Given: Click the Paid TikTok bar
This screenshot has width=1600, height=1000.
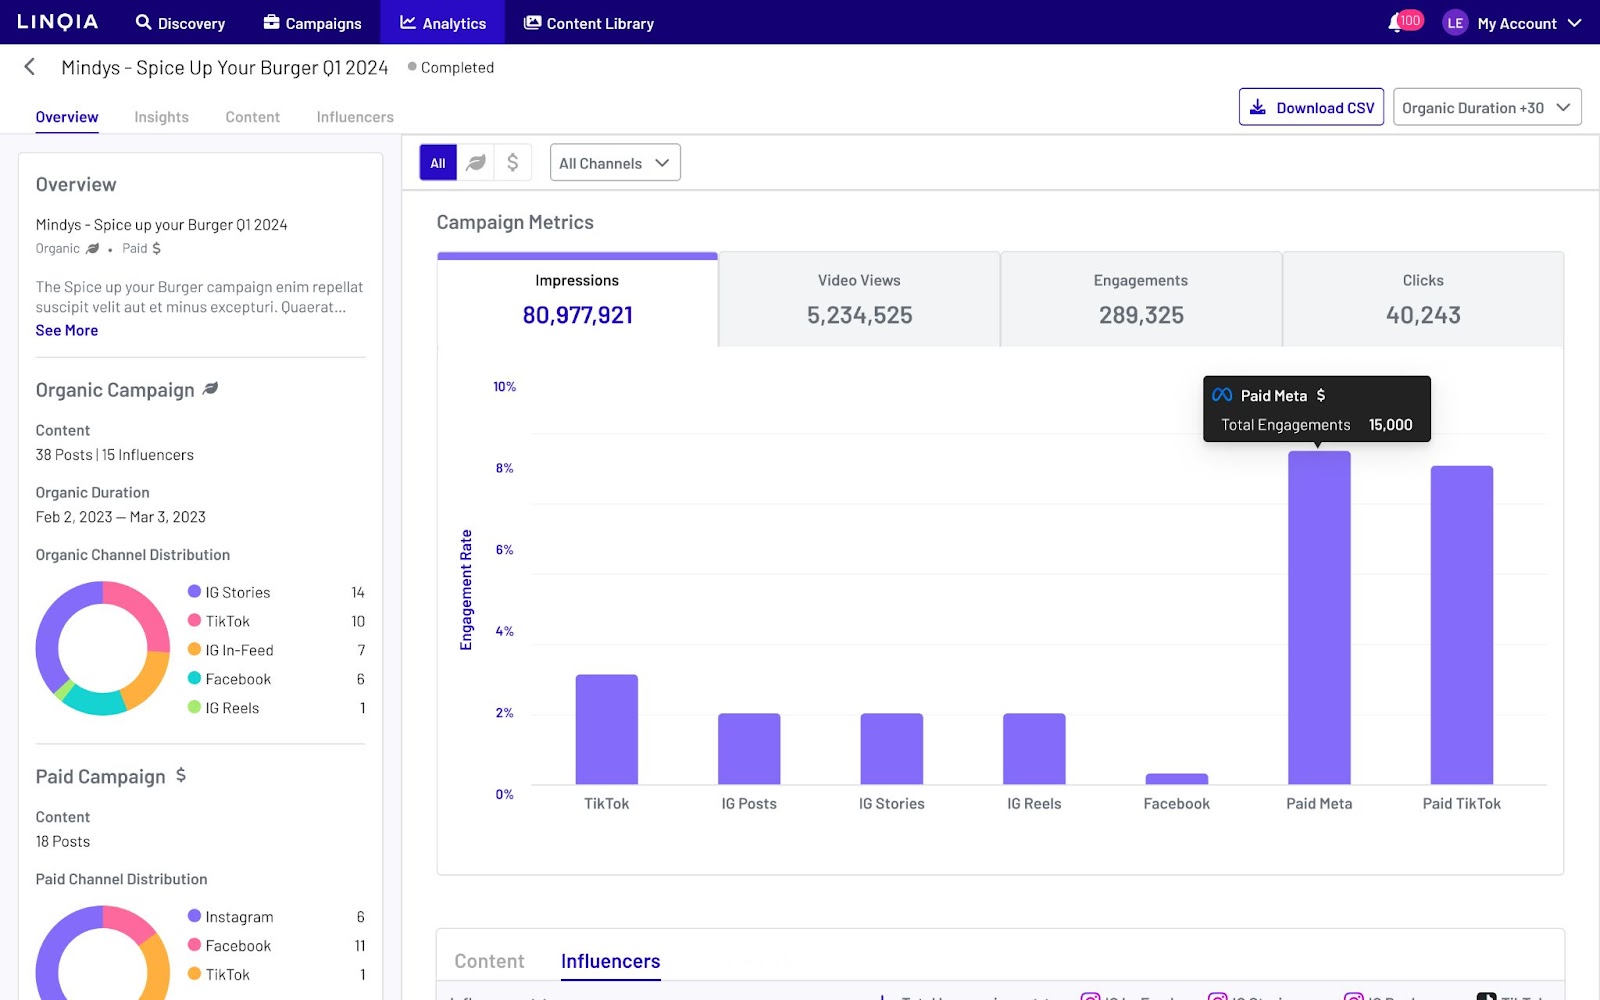Looking at the screenshot, I should (x=1462, y=625).
